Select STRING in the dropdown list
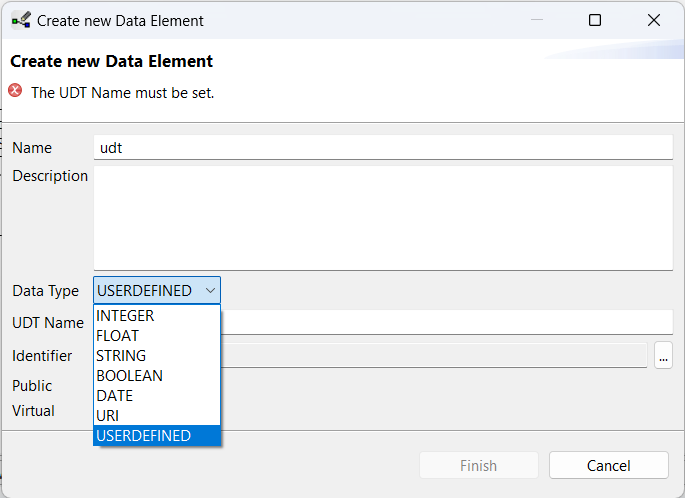 [157, 356]
